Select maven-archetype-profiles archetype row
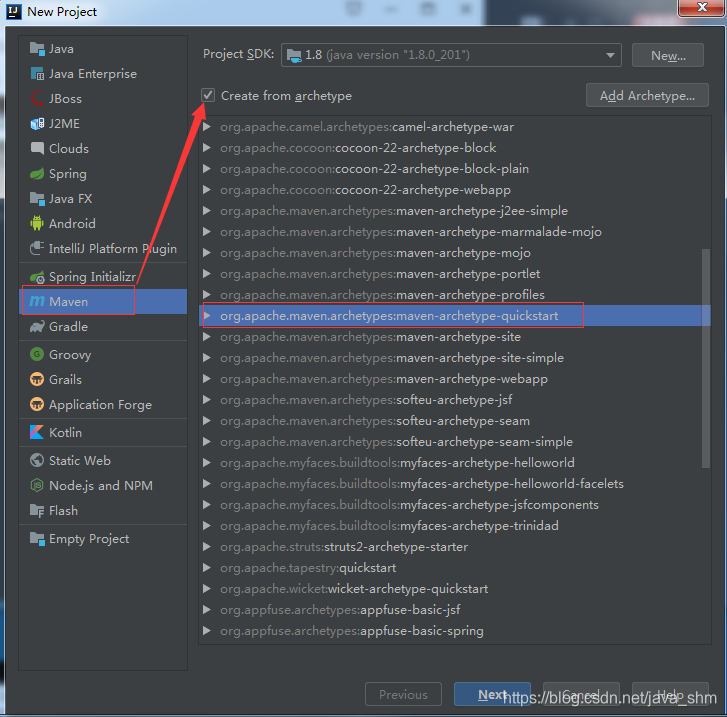 tap(455, 295)
